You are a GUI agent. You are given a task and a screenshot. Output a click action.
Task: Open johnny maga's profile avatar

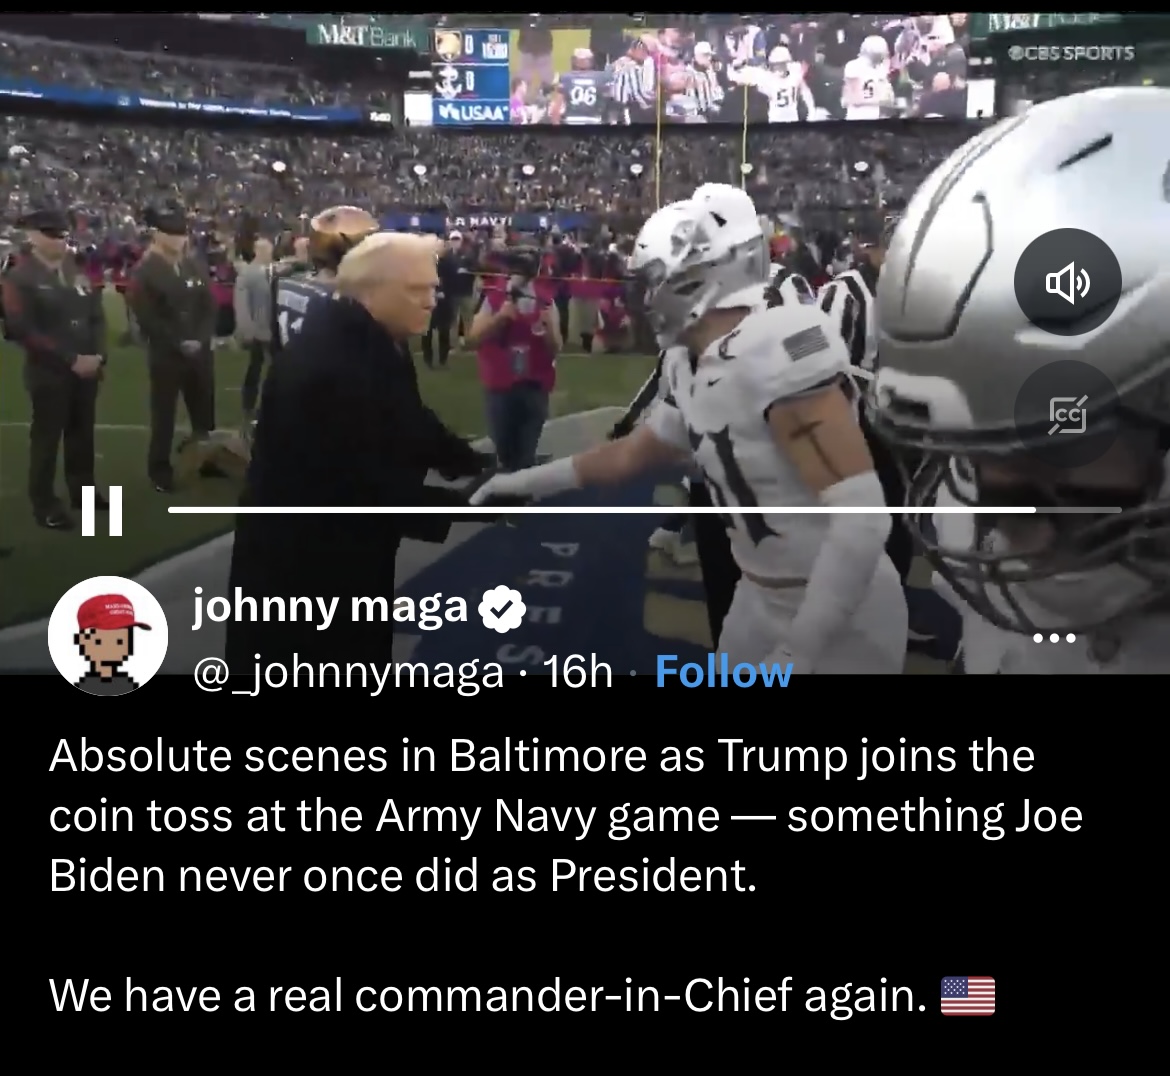pos(108,636)
